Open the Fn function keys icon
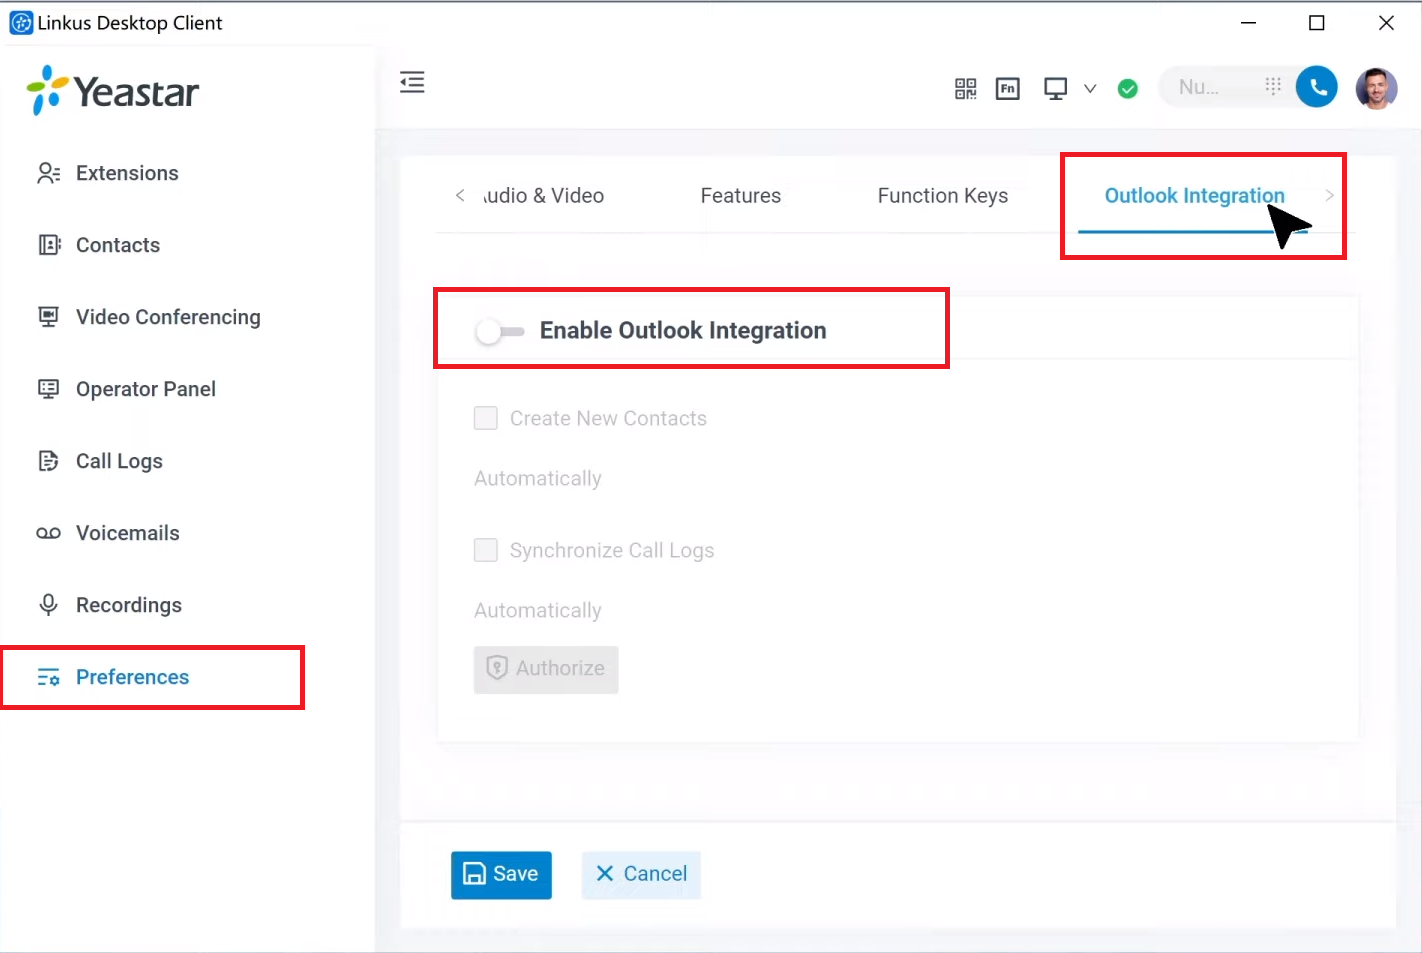This screenshot has width=1422, height=953. (x=1007, y=88)
